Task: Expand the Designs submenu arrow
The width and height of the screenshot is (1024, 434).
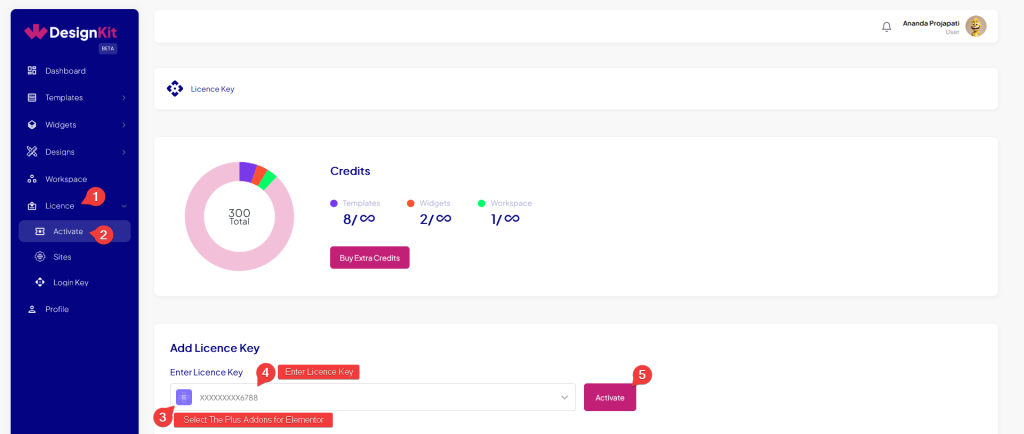Action: coord(123,152)
